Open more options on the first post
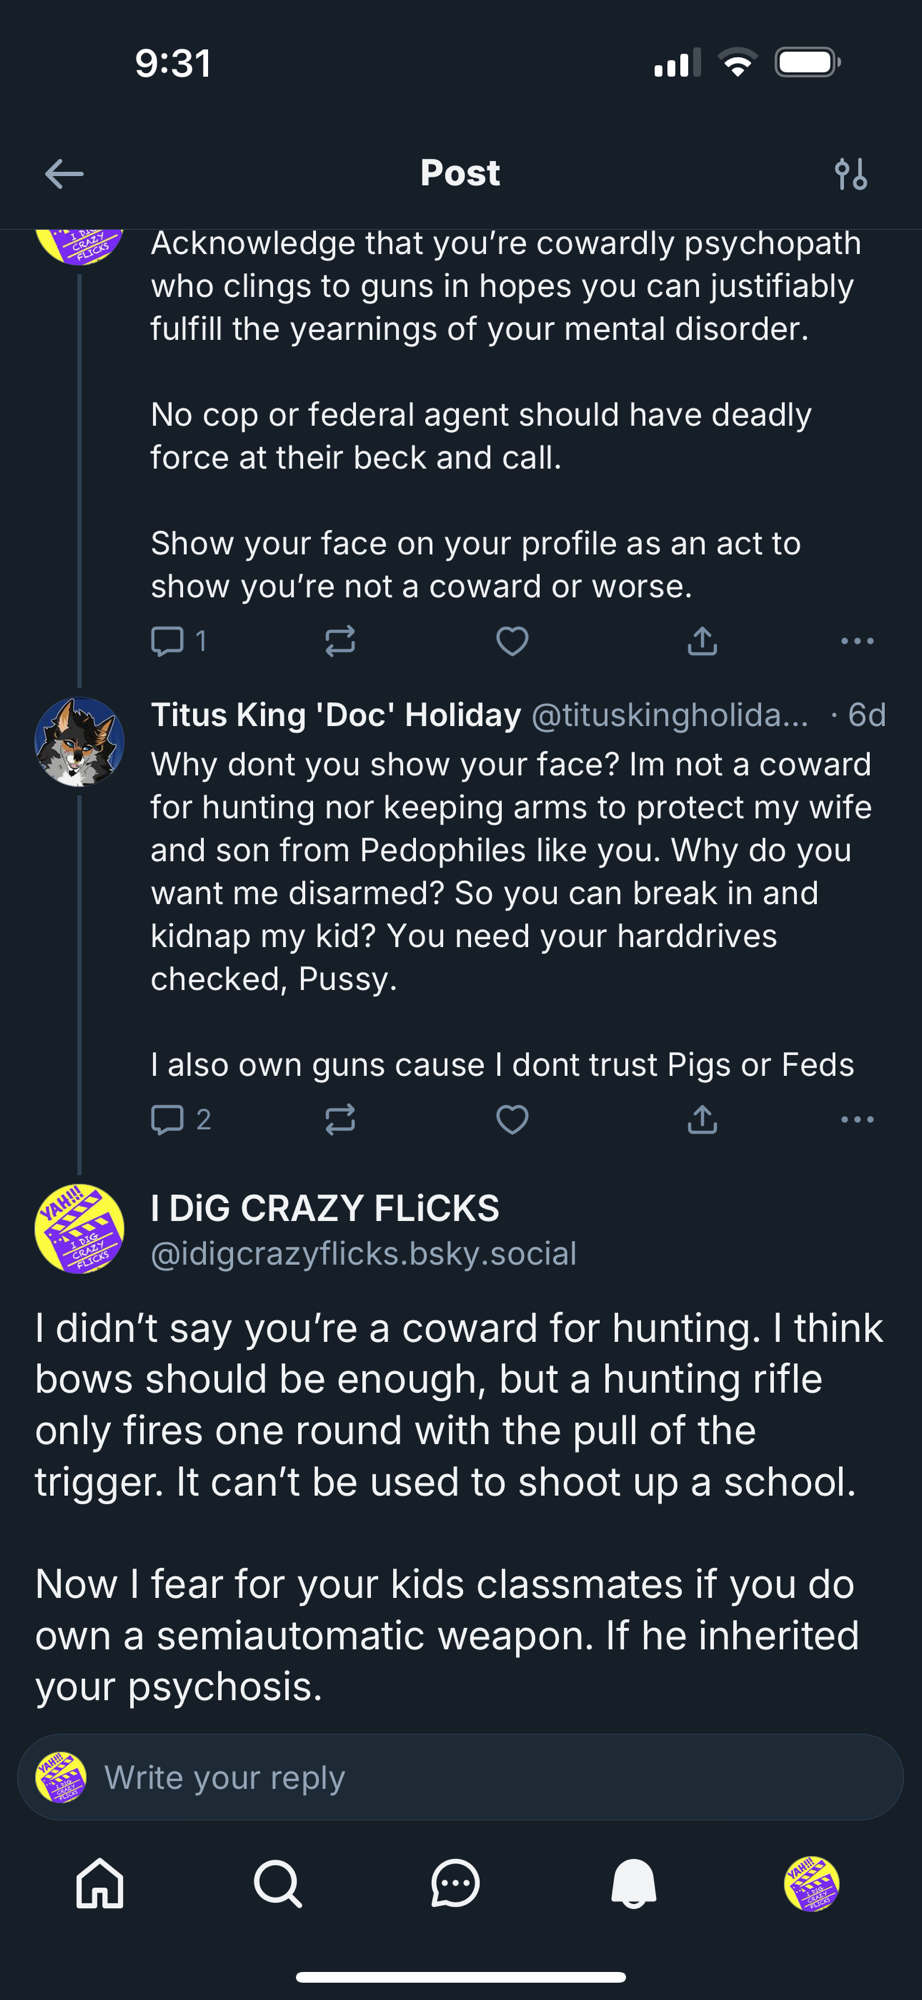 (x=857, y=641)
